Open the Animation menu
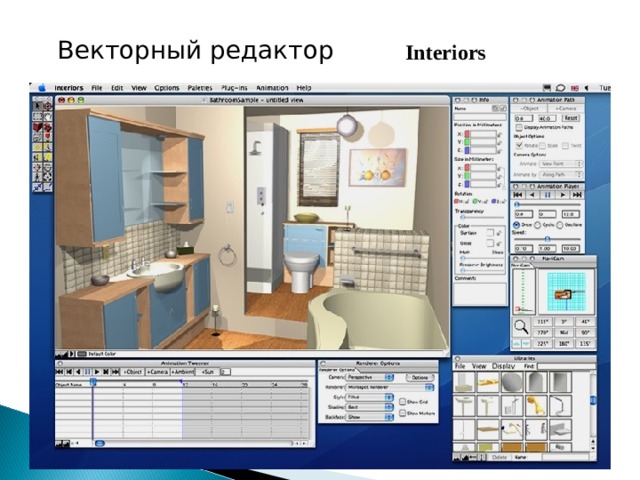640x480 pixels. pos(272,88)
